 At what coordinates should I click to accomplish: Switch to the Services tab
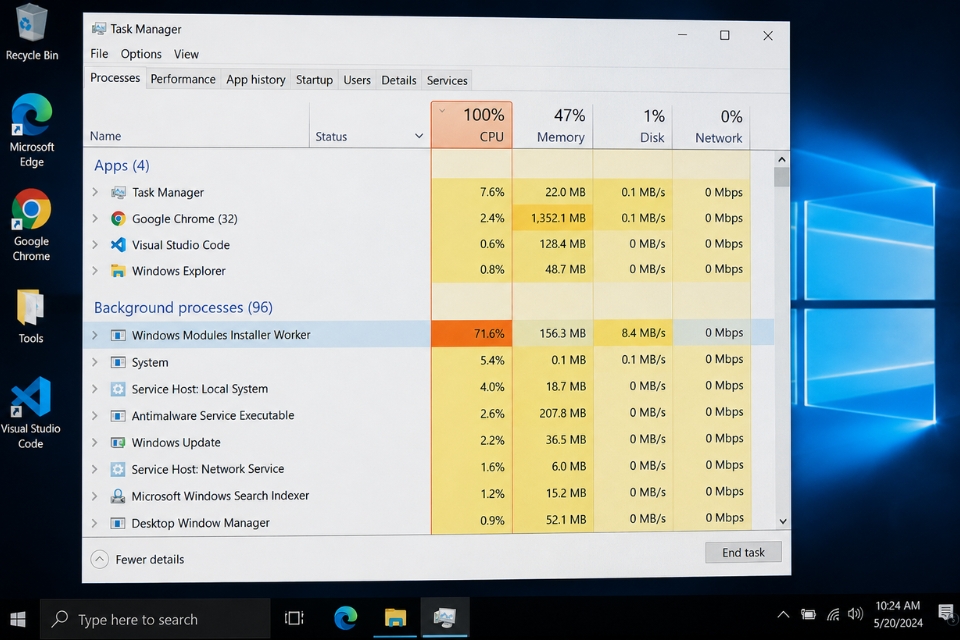click(x=447, y=80)
